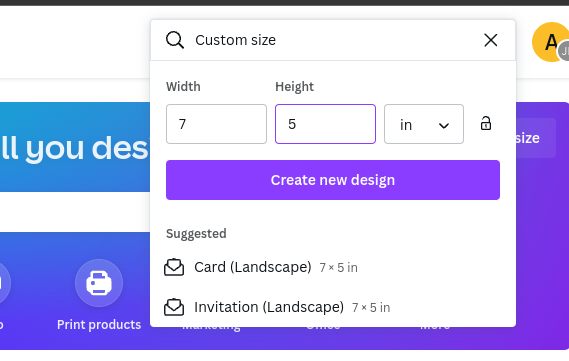Click the search magnifier icon
Image resolution: width=569 pixels, height=361 pixels.
click(x=175, y=40)
